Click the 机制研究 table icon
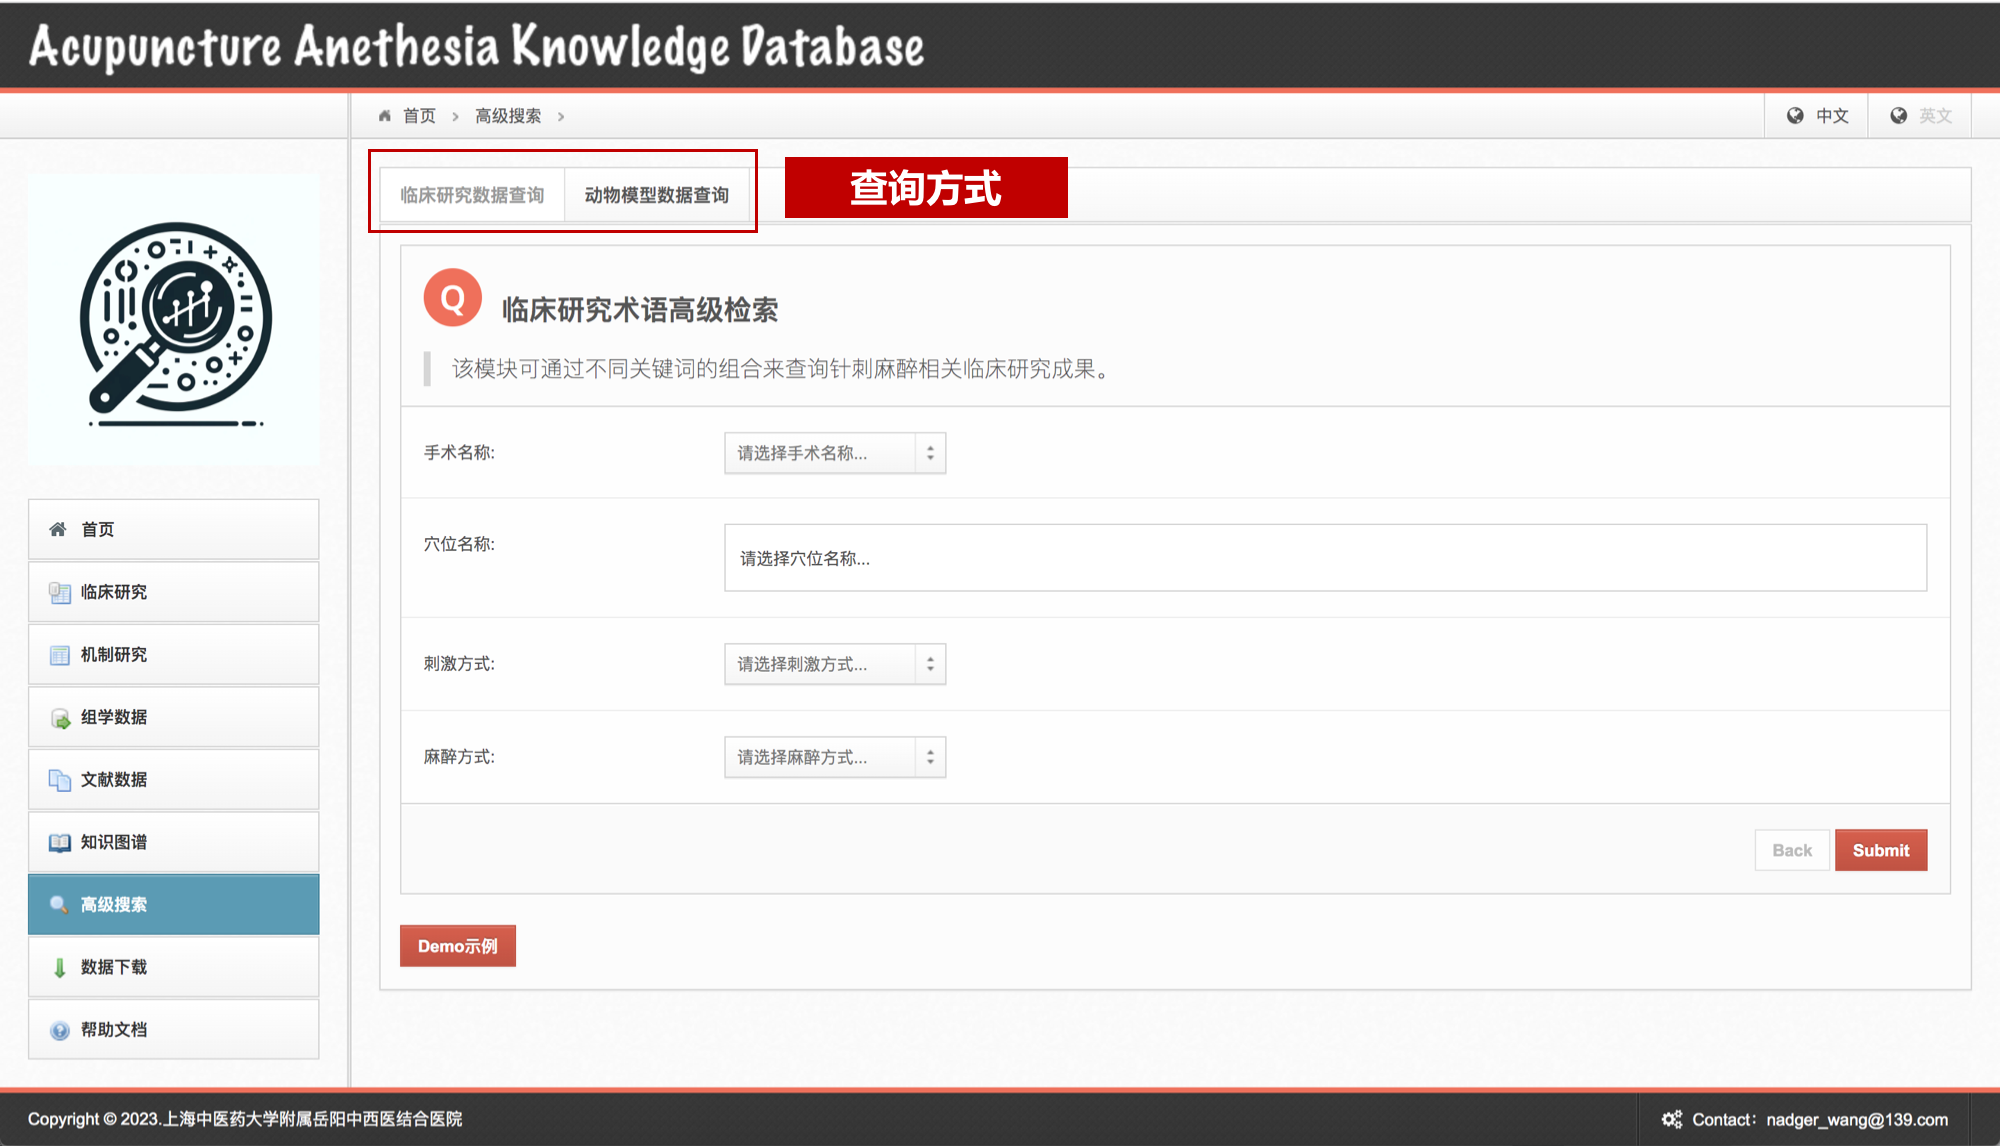The image size is (2000, 1146). click(x=60, y=655)
